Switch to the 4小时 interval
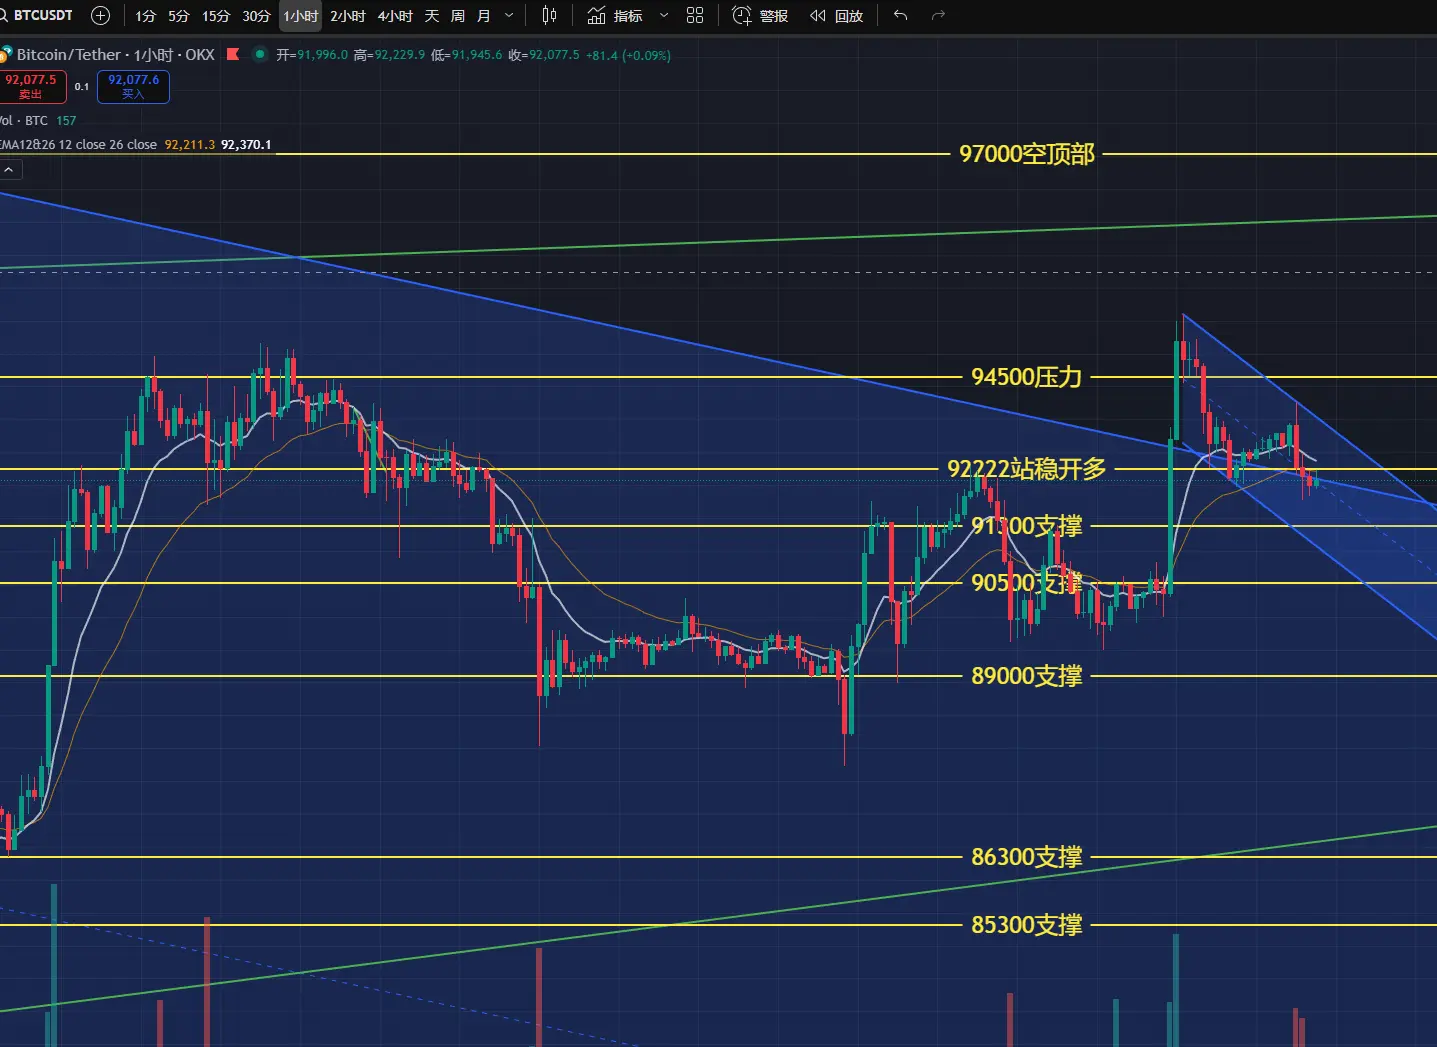Viewport: 1437px width, 1047px height. [395, 16]
